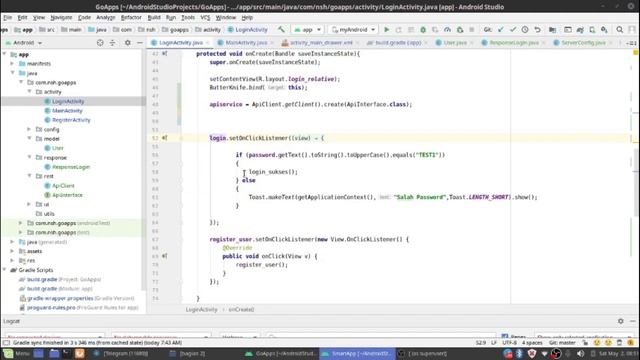Viewport: 640px width, 360px height.
Task: Toggle the Regex checkbox in Logcat
Action: (505, 337)
